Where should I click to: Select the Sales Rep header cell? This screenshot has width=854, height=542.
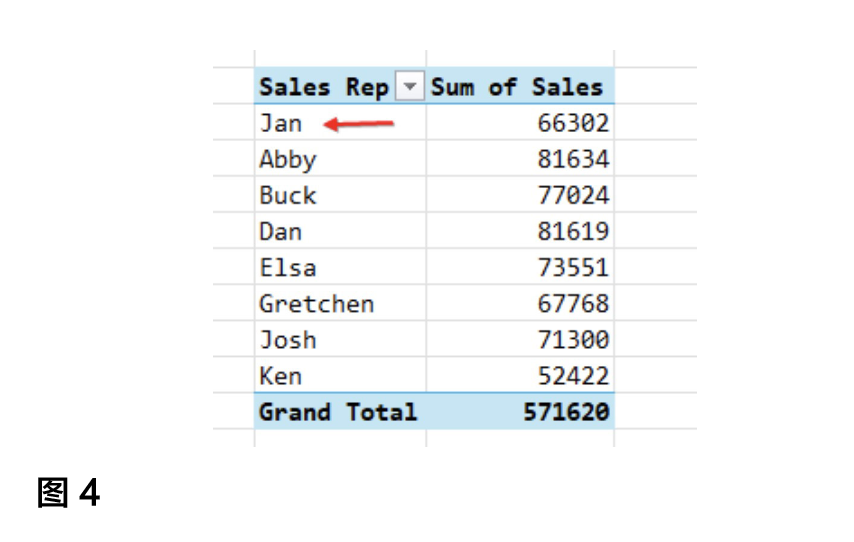coord(323,88)
